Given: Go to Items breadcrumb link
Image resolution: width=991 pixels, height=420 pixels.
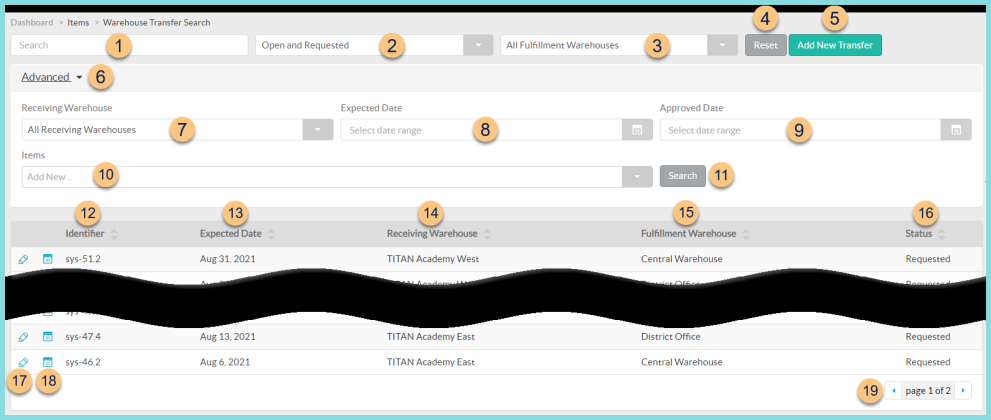Looking at the screenshot, I should pyautogui.click(x=78, y=23).
